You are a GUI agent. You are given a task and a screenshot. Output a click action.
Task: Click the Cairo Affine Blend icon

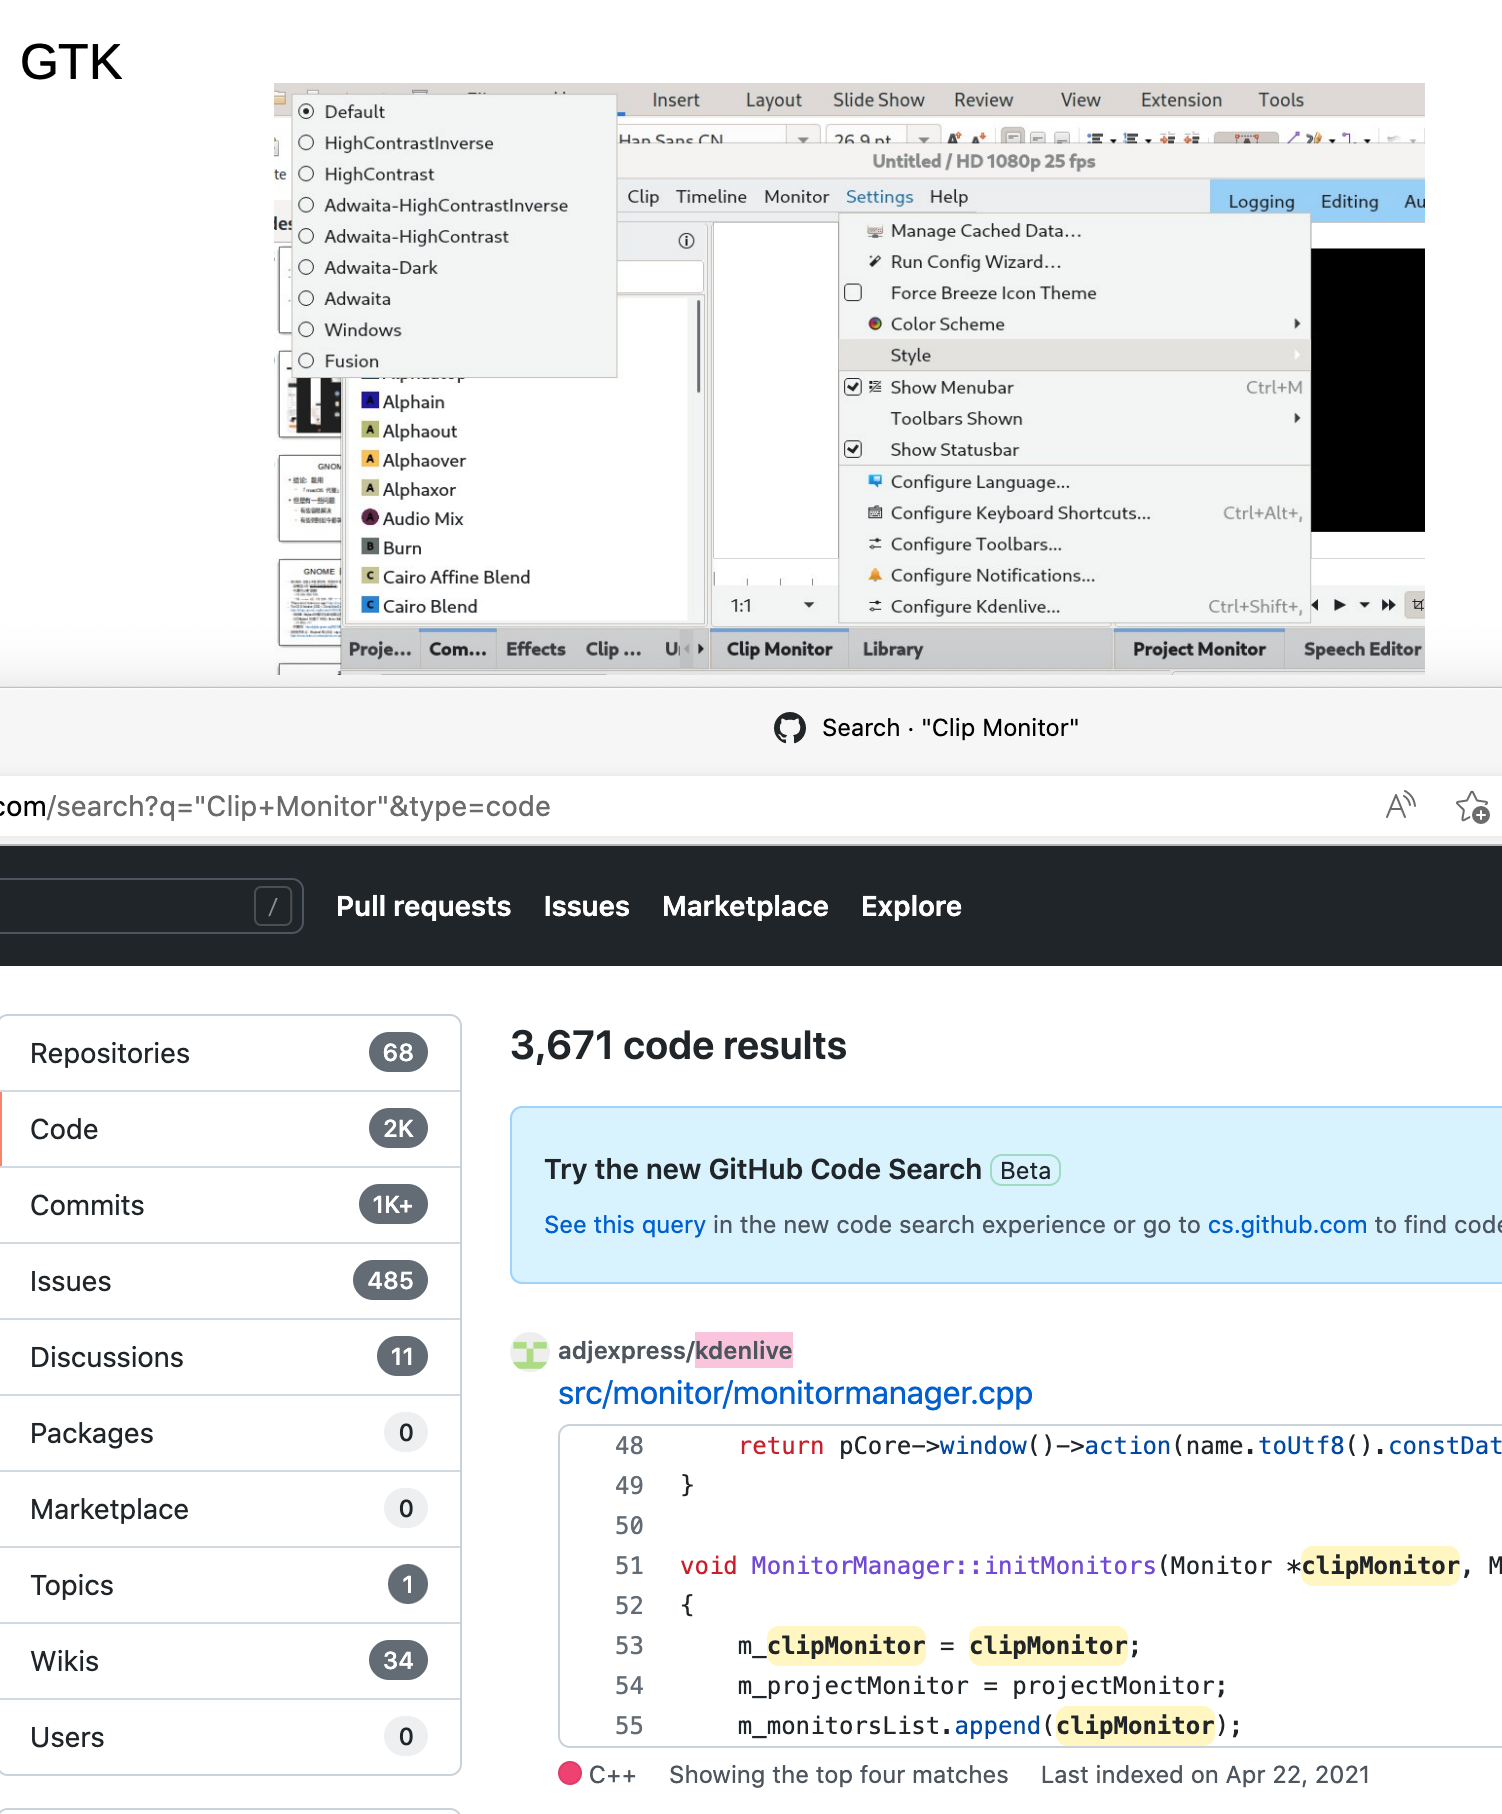(x=370, y=575)
